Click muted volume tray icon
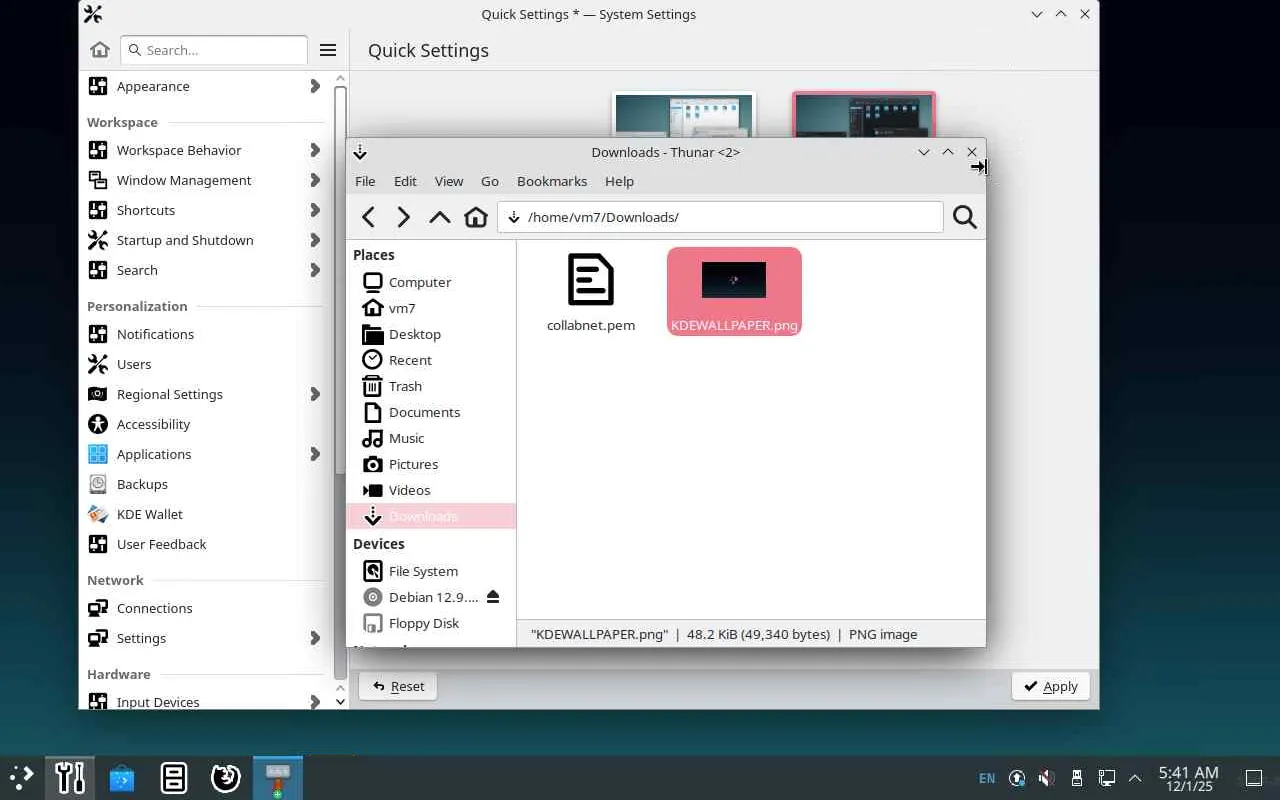This screenshot has width=1280, height=800. point(1046,778)
